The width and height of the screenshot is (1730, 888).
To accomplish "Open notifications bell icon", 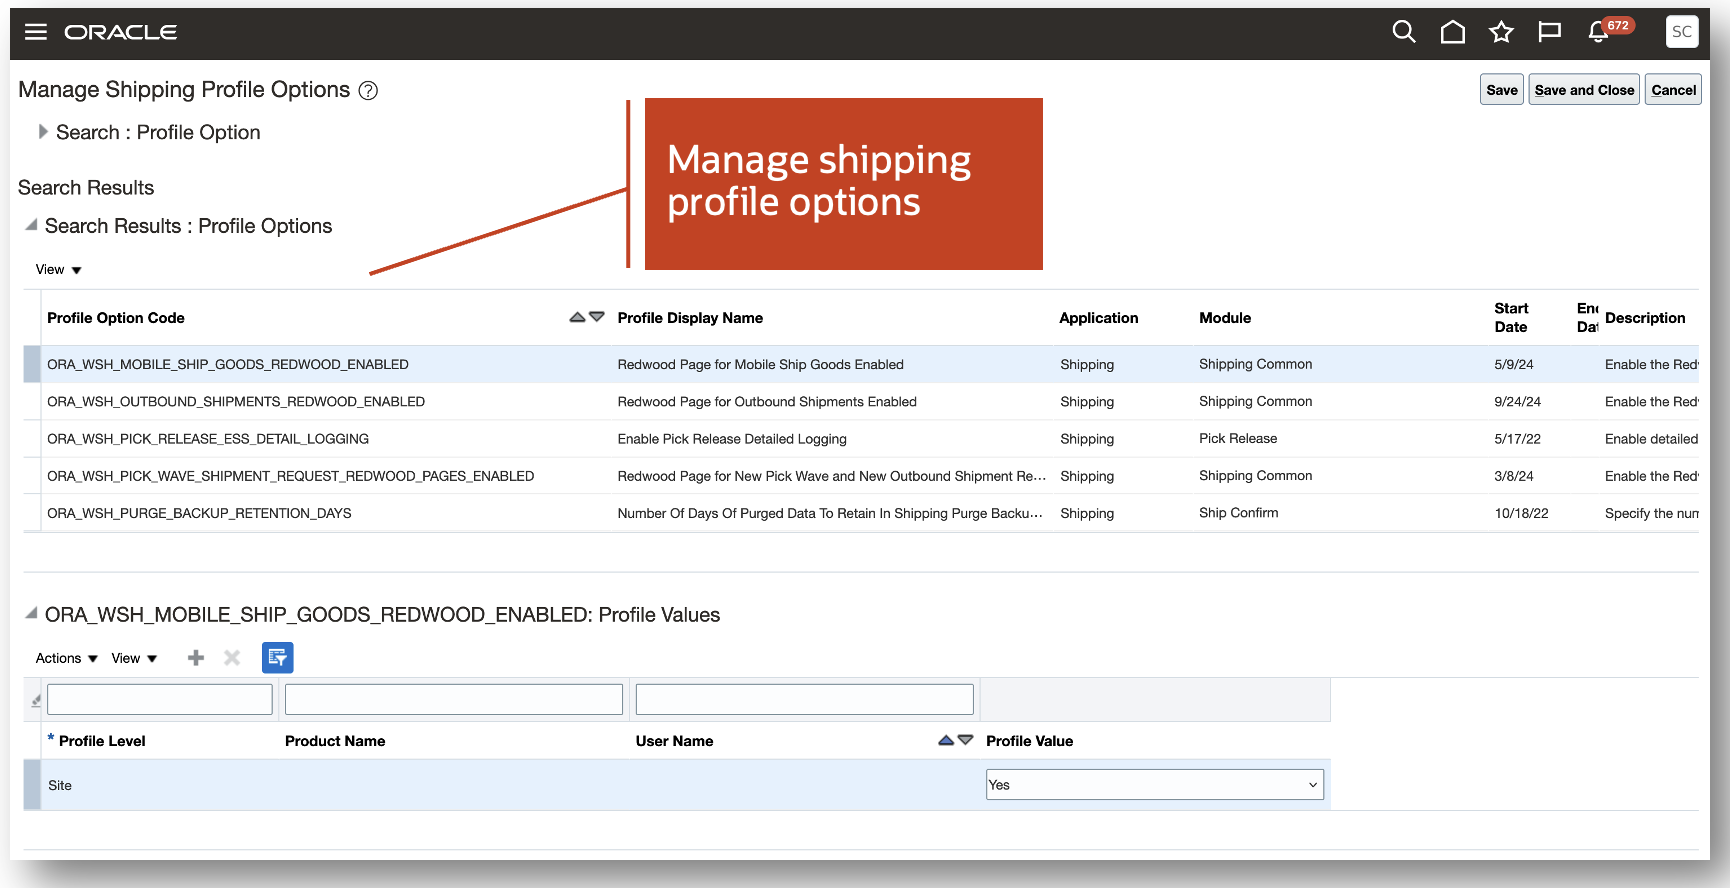I will coord(1598,32).
